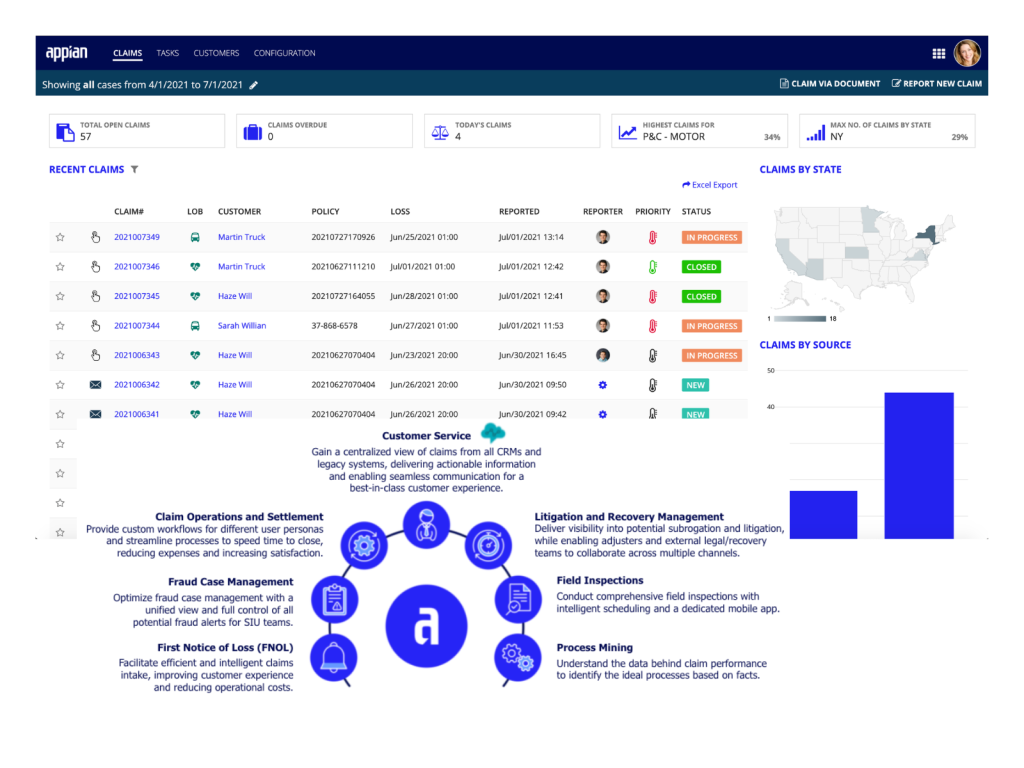The image size is (1024, 768).
Task: Open the Configuration tab
Action: tap(284, 53)
